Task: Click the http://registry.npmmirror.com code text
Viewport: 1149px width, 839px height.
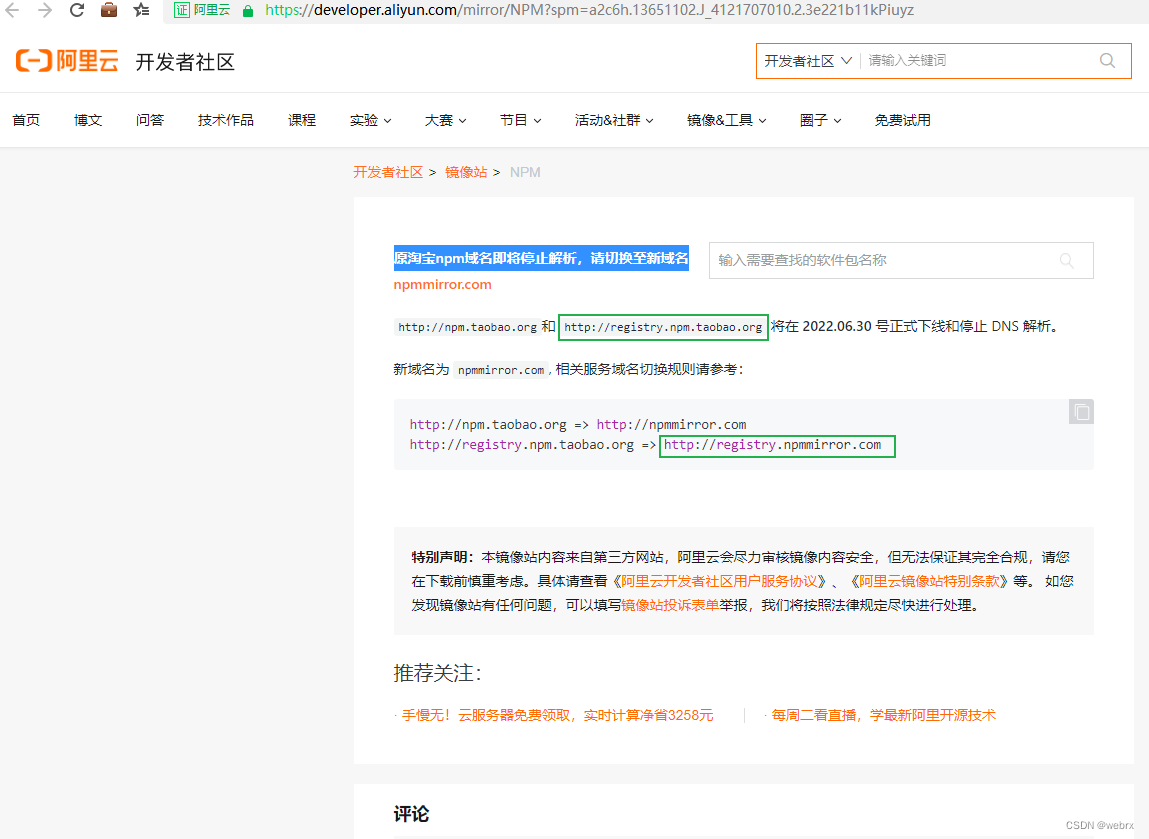Action: (x=772, y=445)
